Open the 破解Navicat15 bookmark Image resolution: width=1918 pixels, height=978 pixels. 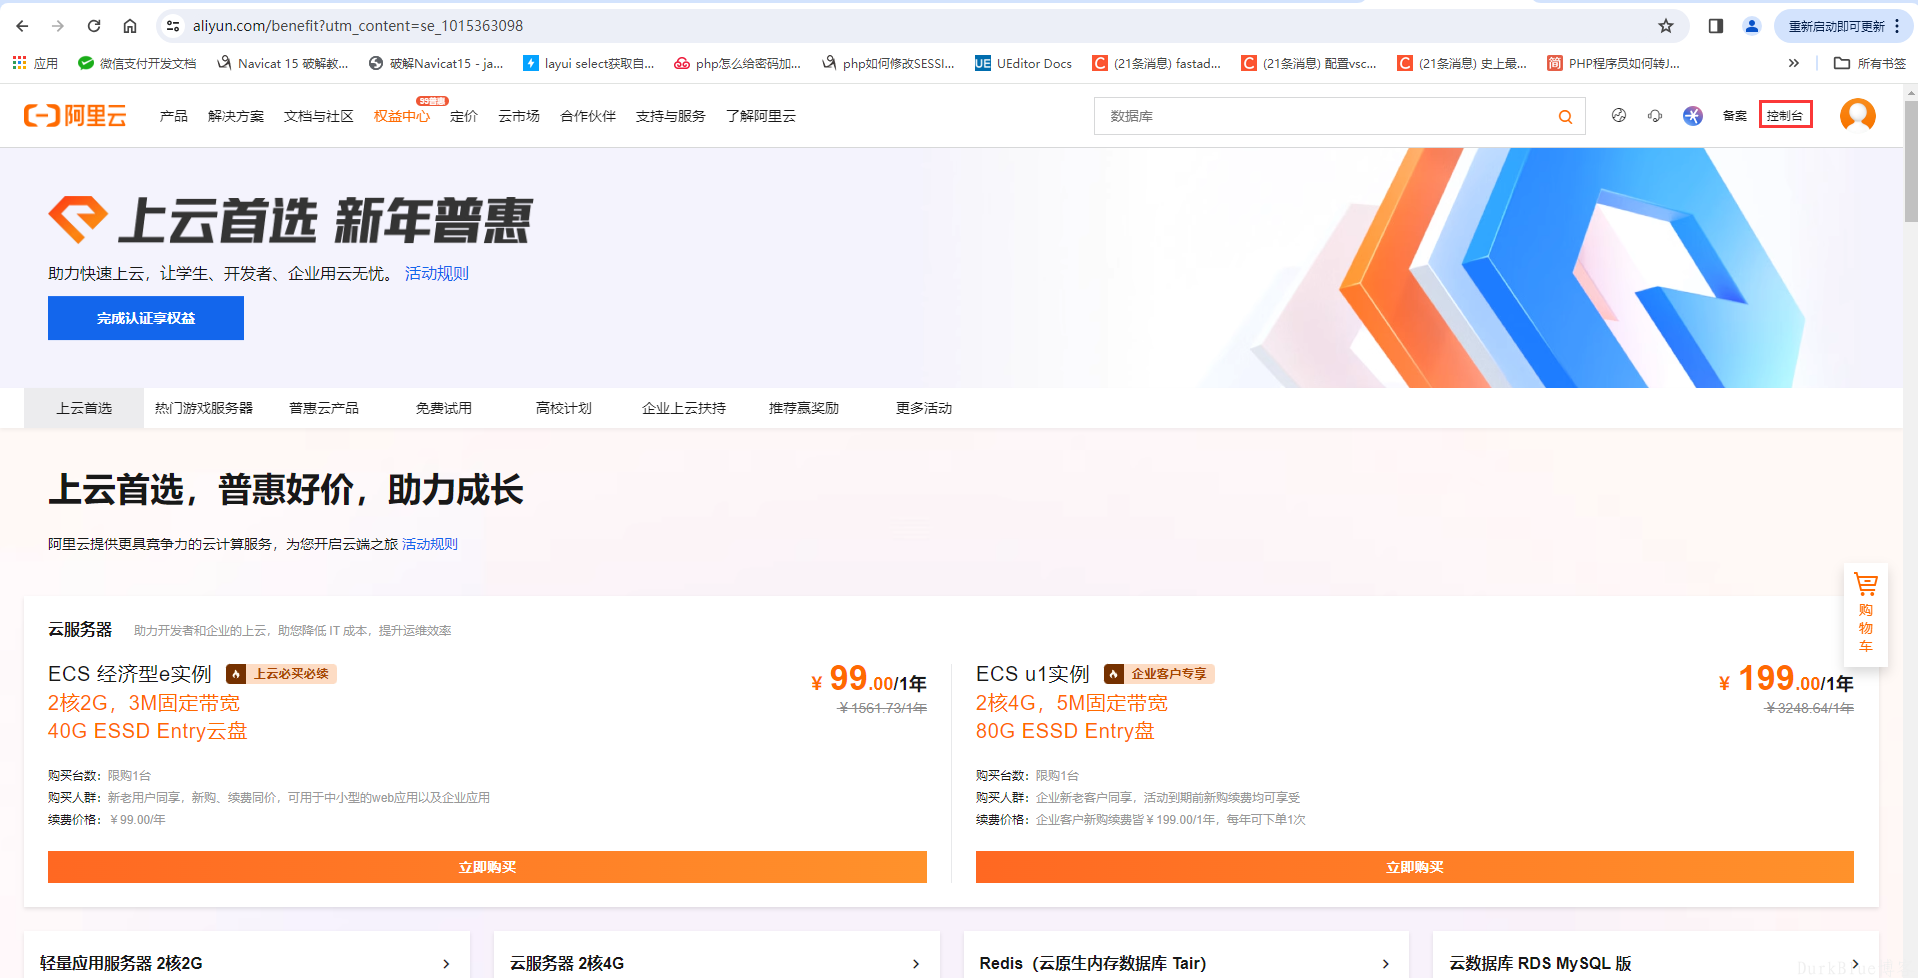click(436, 63)
